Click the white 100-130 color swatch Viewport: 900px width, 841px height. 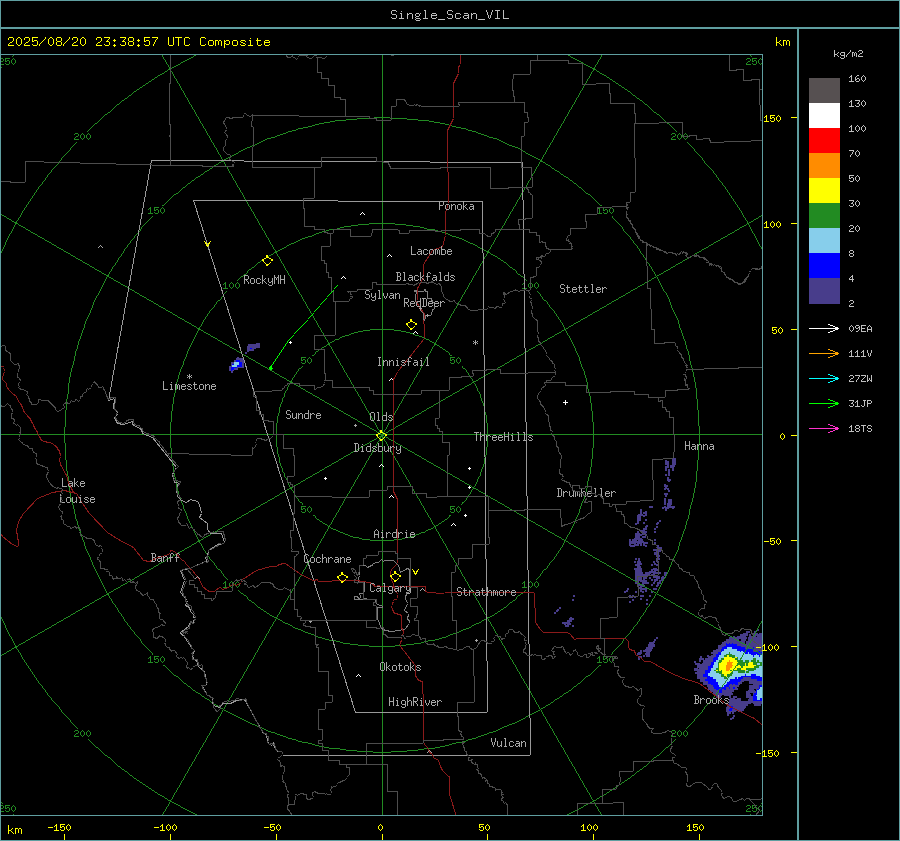coord(824,116)
